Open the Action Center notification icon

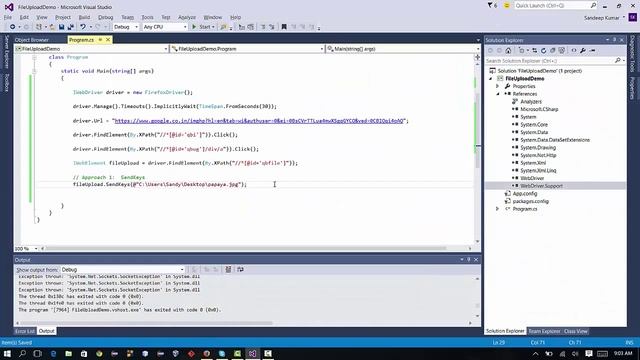coord(589,353)
